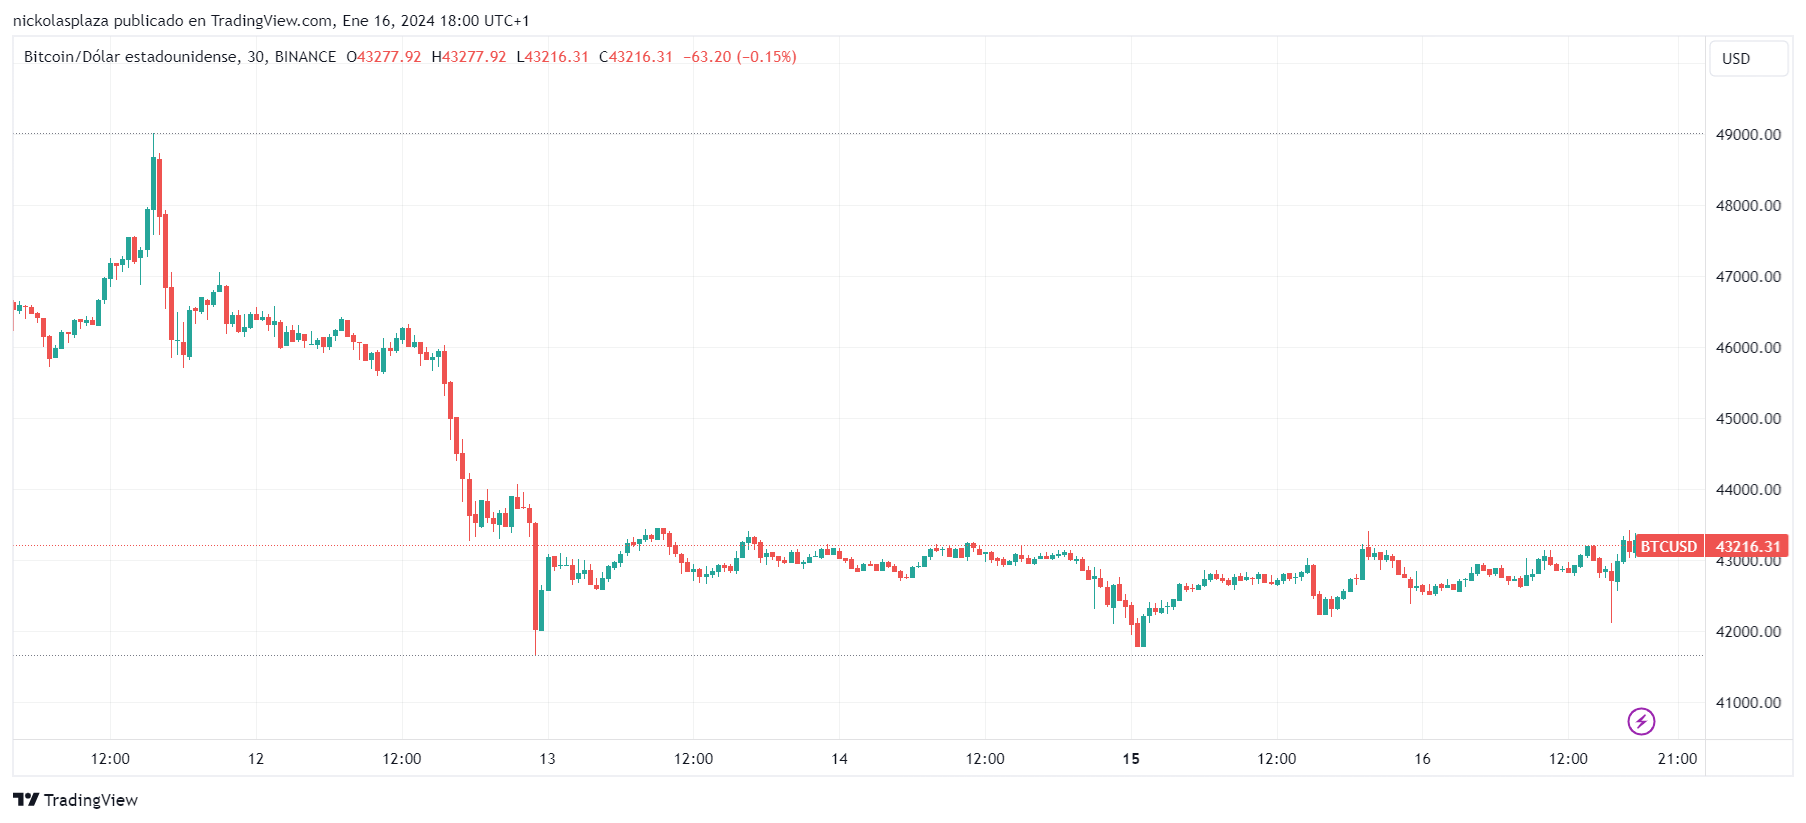Image resolution: width=1806 pixels, height=823 pixels.
Task: Click the high value H43277.92
Action: pyautogui.click(x=469, y=57)
